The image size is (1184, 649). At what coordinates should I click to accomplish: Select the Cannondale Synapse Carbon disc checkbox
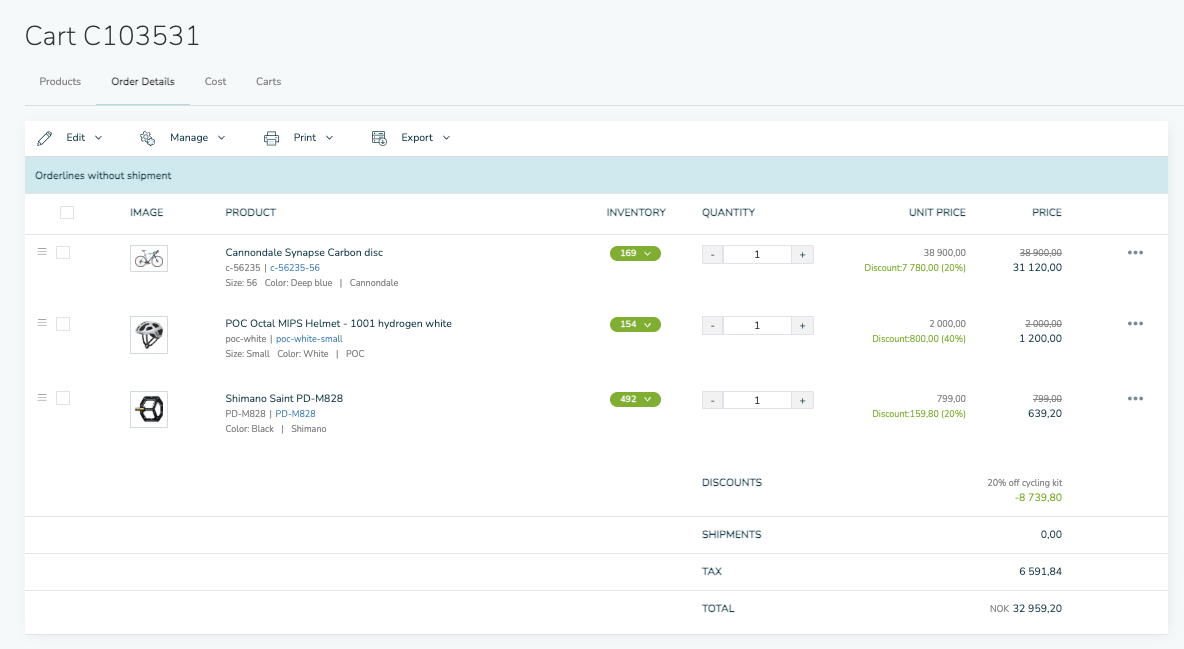pos(63,253)
